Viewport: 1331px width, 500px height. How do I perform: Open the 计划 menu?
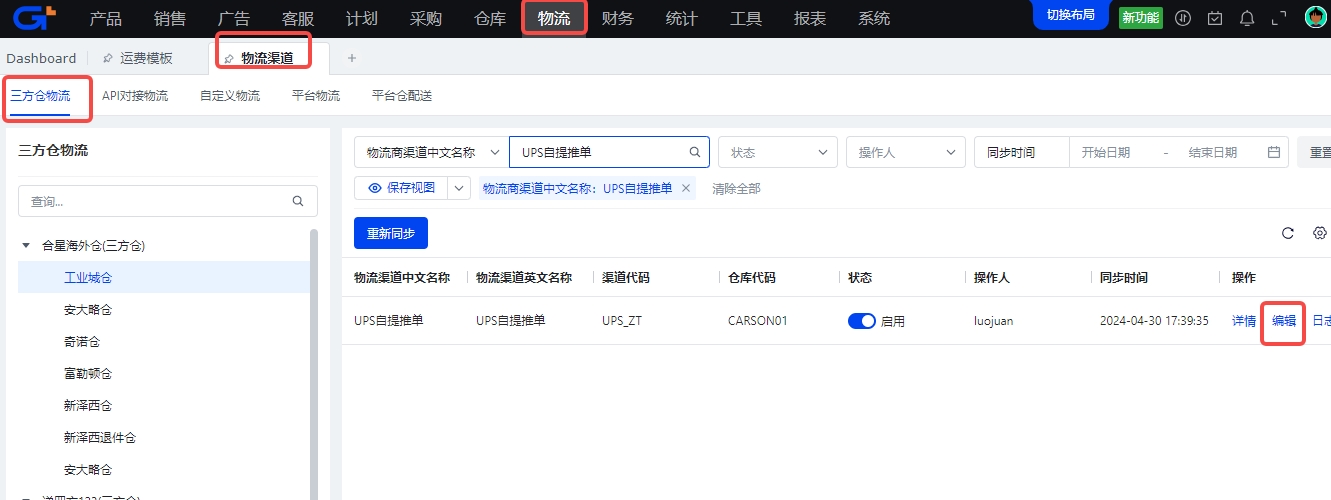point(362,18)
